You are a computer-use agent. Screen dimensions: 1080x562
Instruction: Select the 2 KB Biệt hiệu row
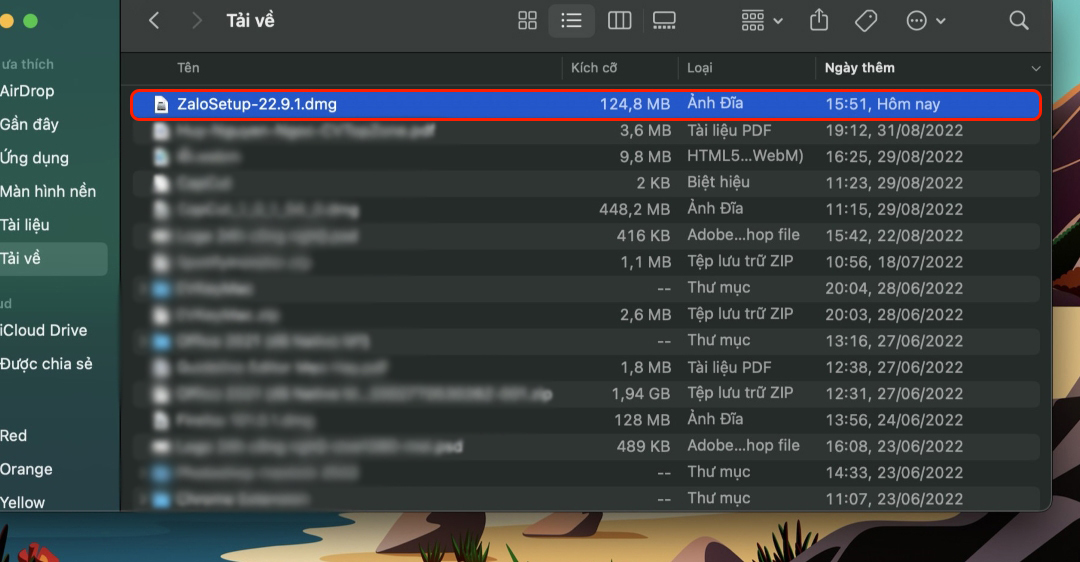585,183
